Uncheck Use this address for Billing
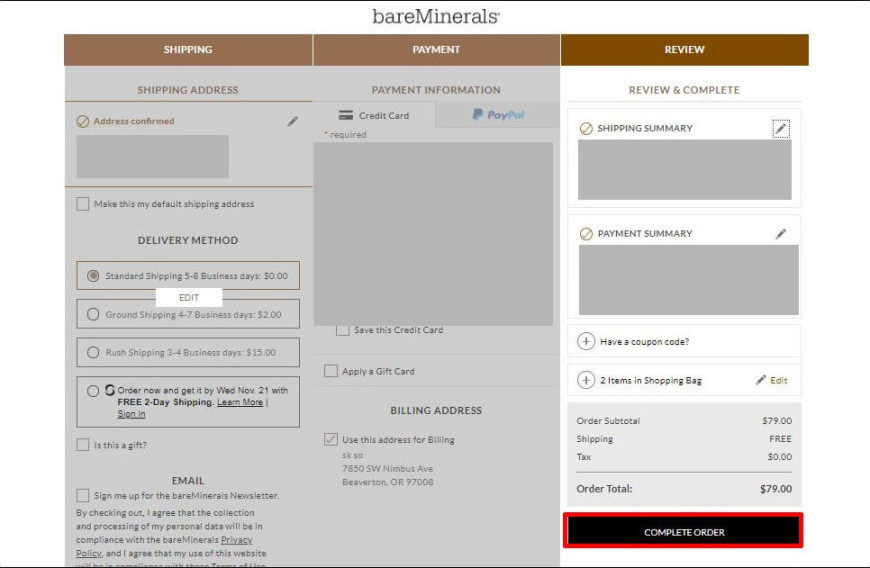The image size is (870, 568). tap(331, 439)
